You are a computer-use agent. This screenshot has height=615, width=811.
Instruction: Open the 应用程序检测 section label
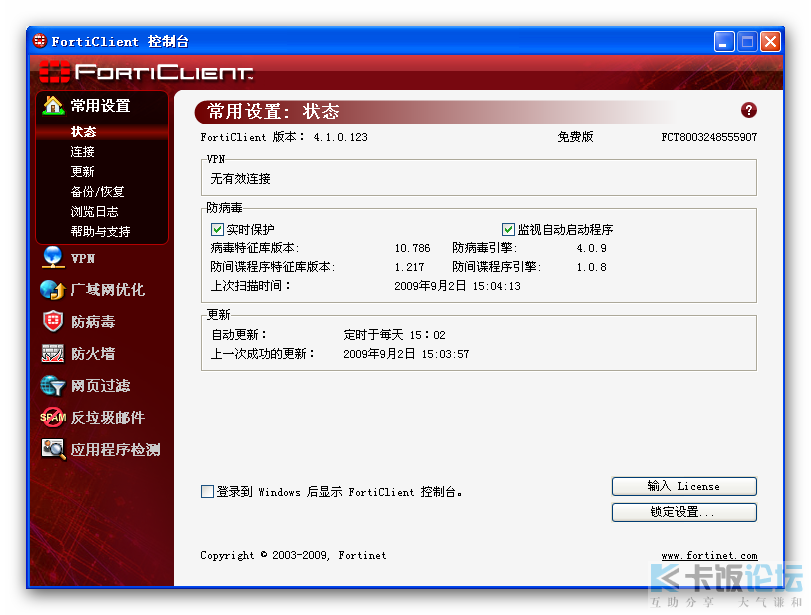(115, 449)
